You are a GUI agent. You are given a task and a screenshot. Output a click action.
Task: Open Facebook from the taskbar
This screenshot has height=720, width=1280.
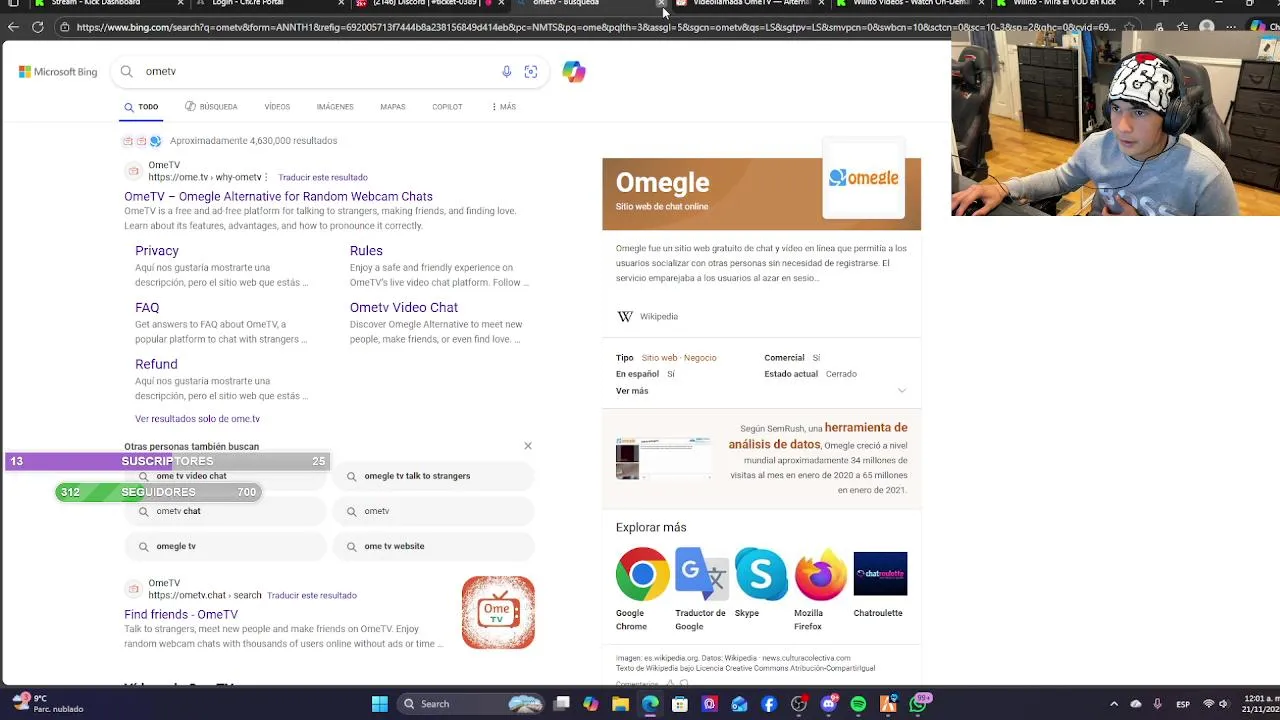769,704
